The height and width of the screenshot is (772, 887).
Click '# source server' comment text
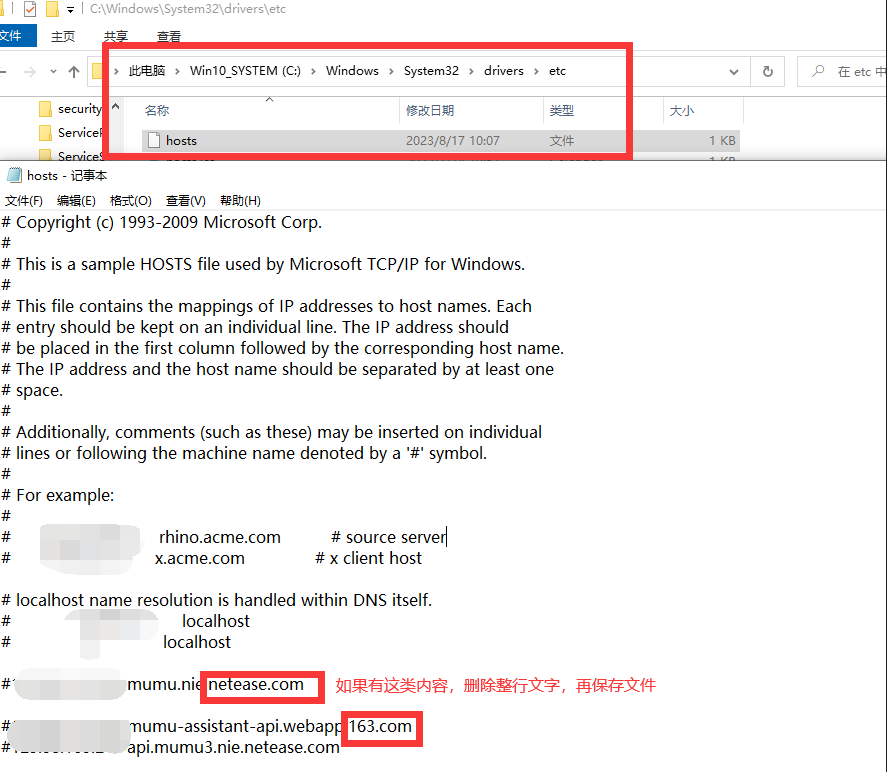tap(389, 537)
